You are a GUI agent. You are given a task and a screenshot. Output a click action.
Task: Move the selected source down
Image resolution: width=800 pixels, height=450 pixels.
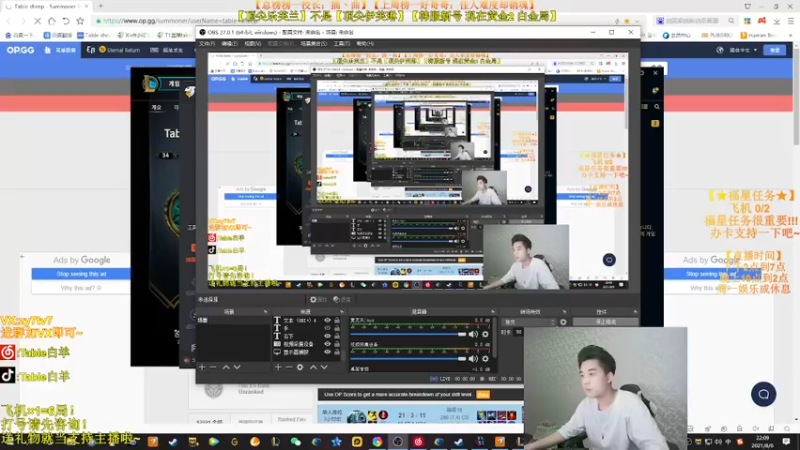point(324,367)
